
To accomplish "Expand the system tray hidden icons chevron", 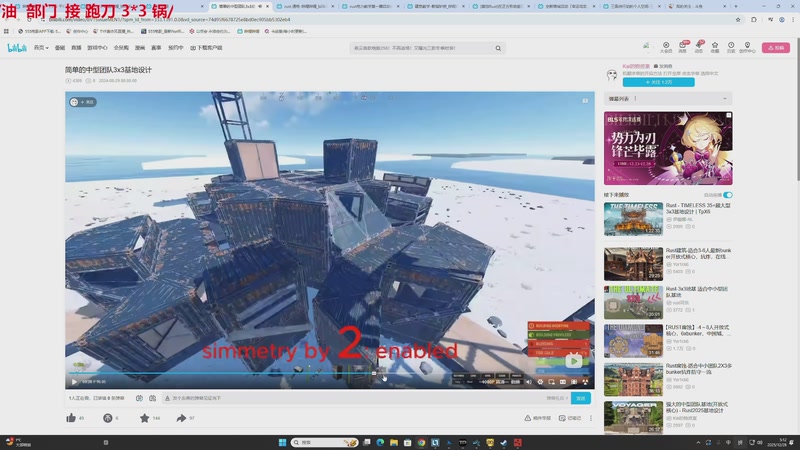I will tap(698, 442).
